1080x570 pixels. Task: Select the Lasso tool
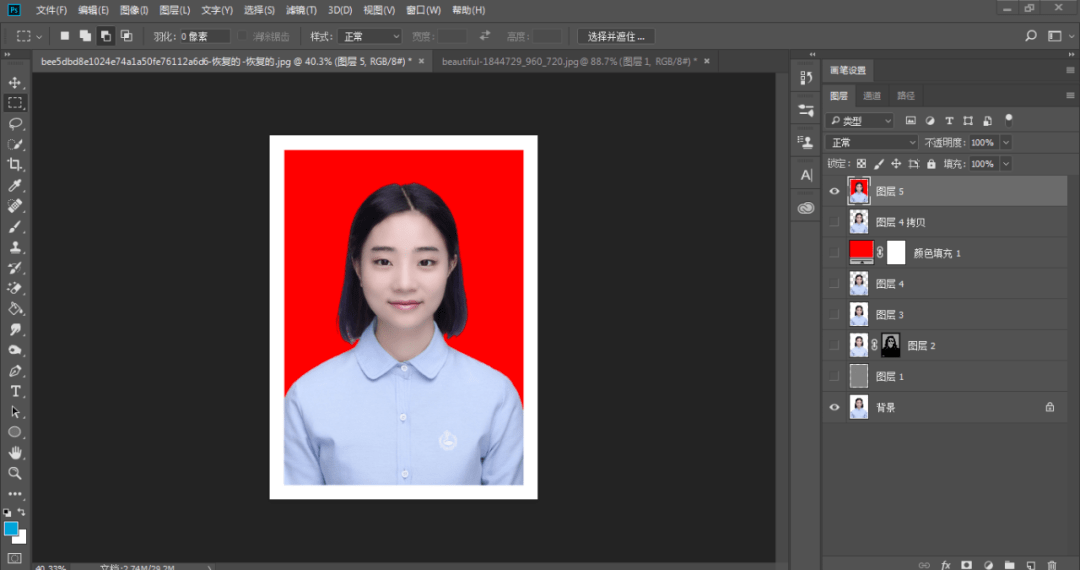point(14,124)
